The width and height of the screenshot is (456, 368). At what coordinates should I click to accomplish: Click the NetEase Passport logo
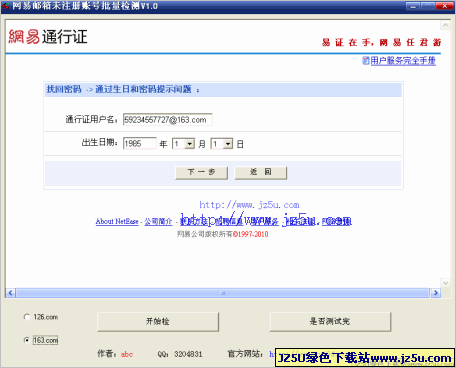pyautogui.click(x=48, y=37)
